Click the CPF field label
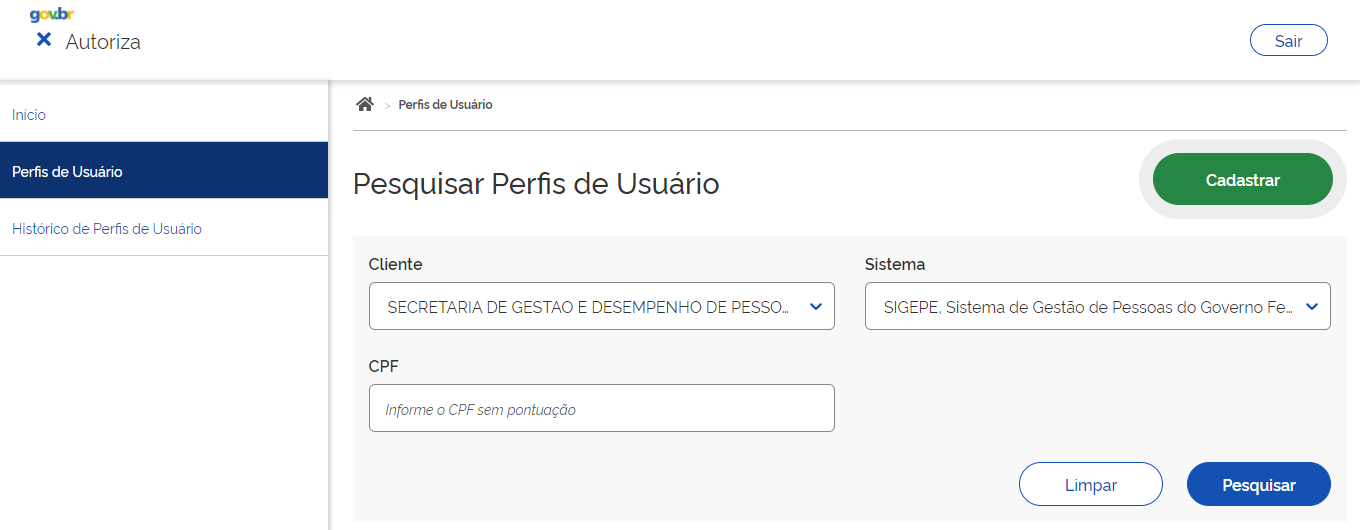1360x530 pixels. [x=384, y=366]
